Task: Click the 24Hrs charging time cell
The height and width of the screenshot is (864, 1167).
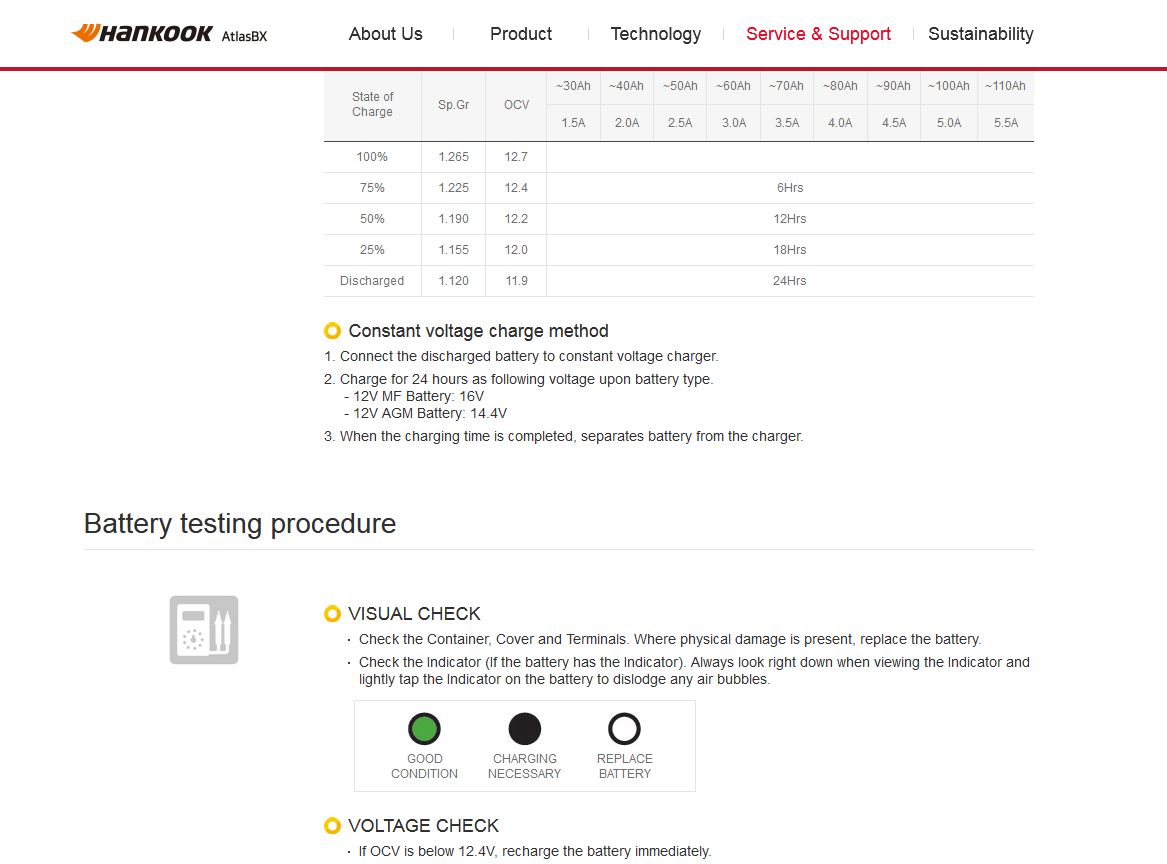Action: pyautogui.click(x=790, y=281)
